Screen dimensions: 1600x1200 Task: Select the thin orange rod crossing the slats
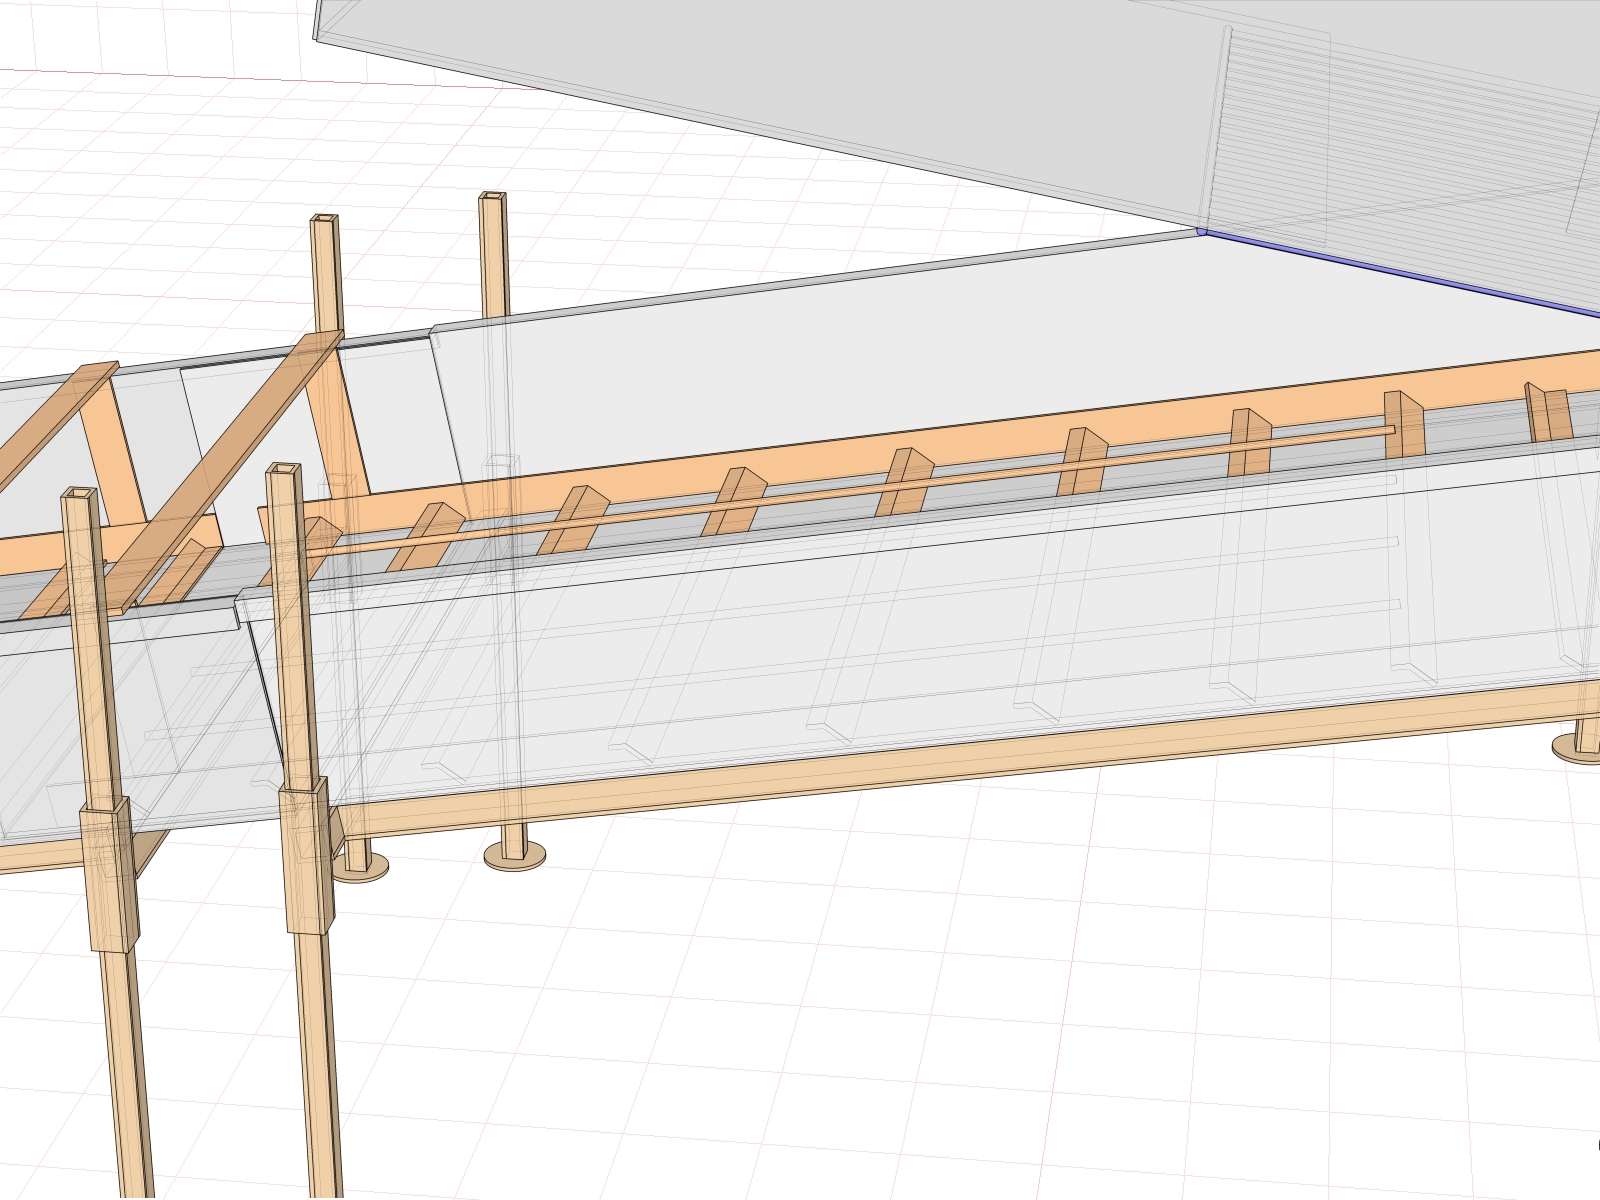(x=850, y=490)
